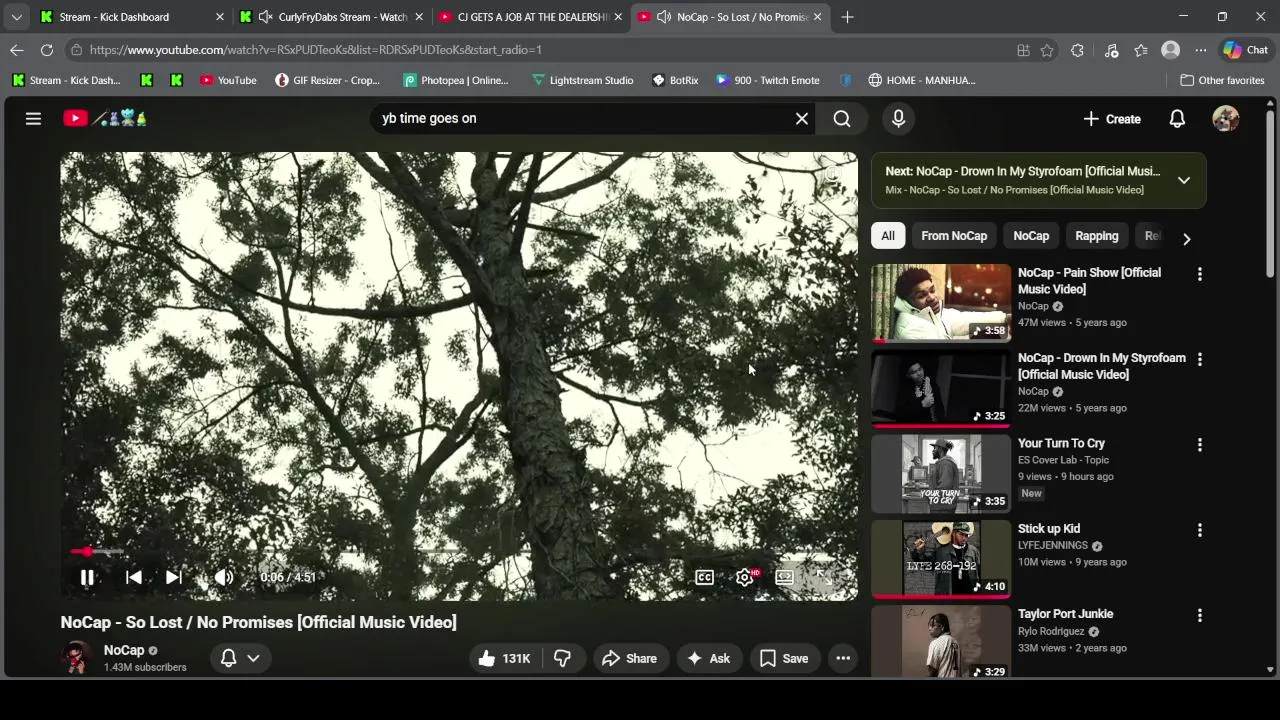This screenshot has height=720, width=1280.
Task: Reload the page
Action: (47, 50)
